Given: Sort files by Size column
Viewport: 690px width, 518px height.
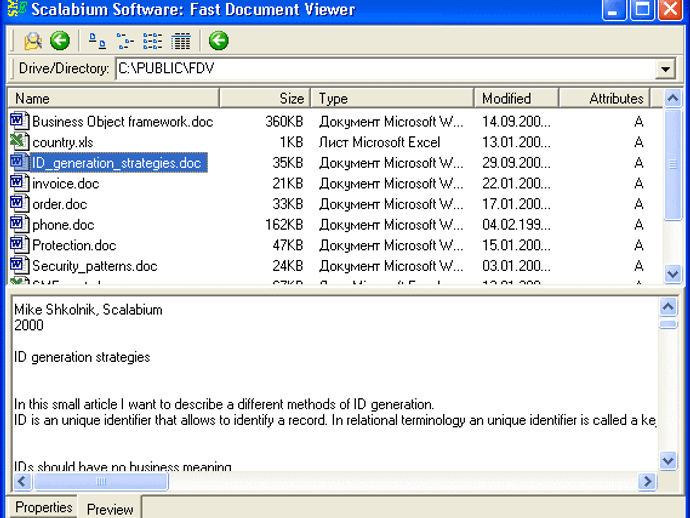Looking at the screenshot, I should pos(265,98).
